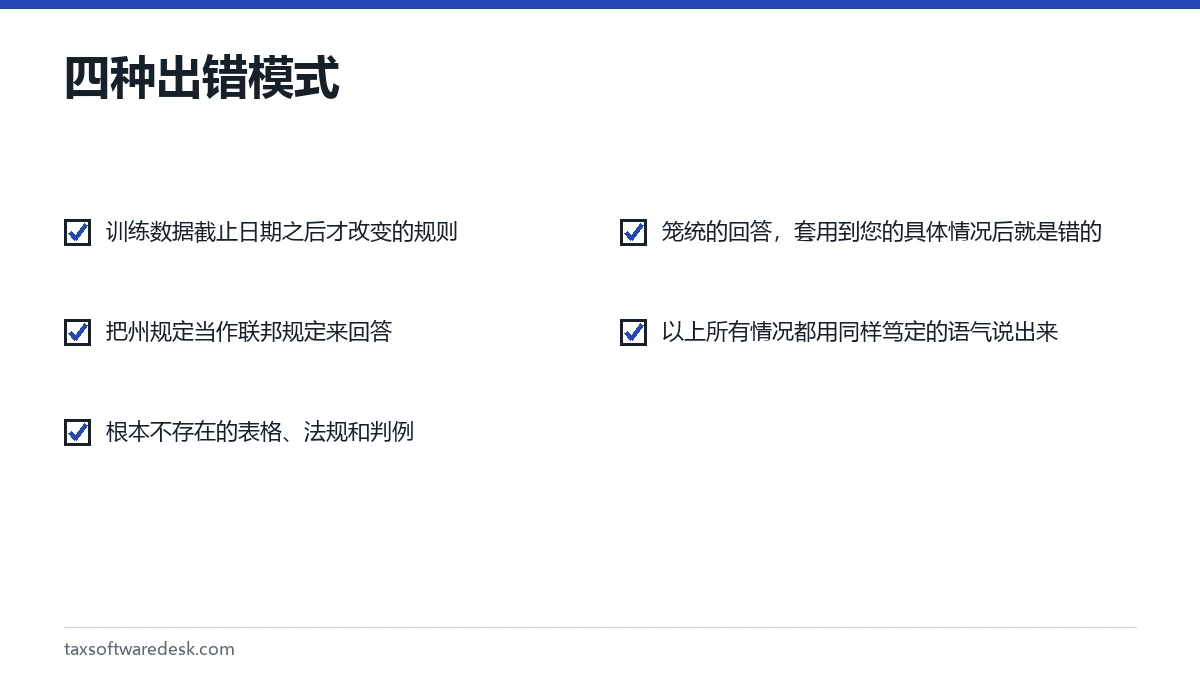Toggle checkbox beside 把州规定当作联邦规定来回答

click(x=78, y=332)
